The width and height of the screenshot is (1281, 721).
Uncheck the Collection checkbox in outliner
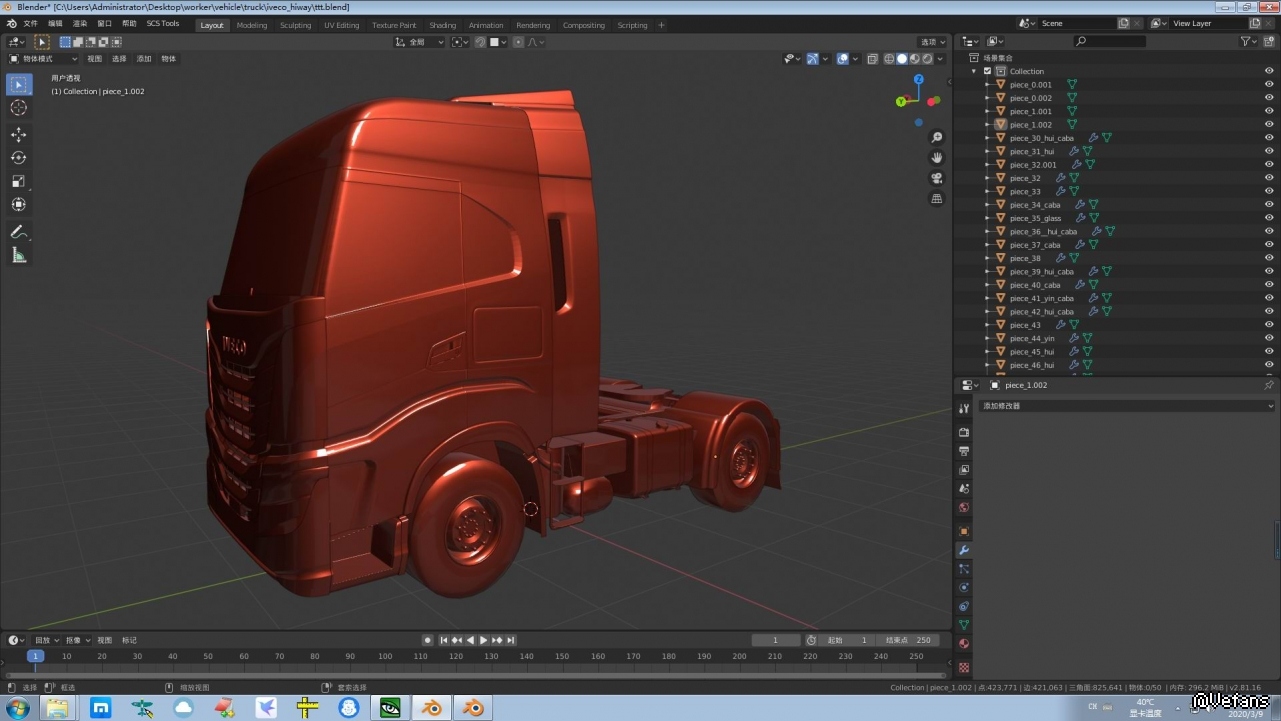[987, 71]
